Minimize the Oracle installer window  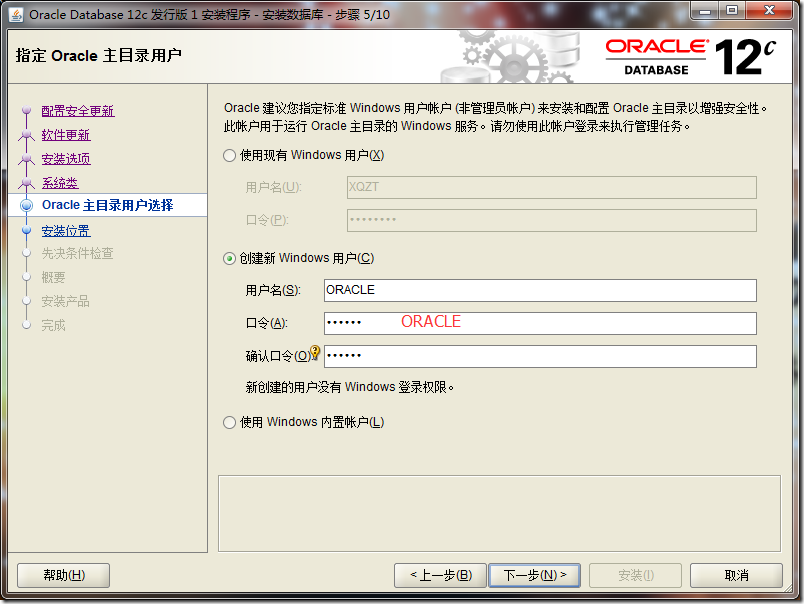[x=705, y=11]
